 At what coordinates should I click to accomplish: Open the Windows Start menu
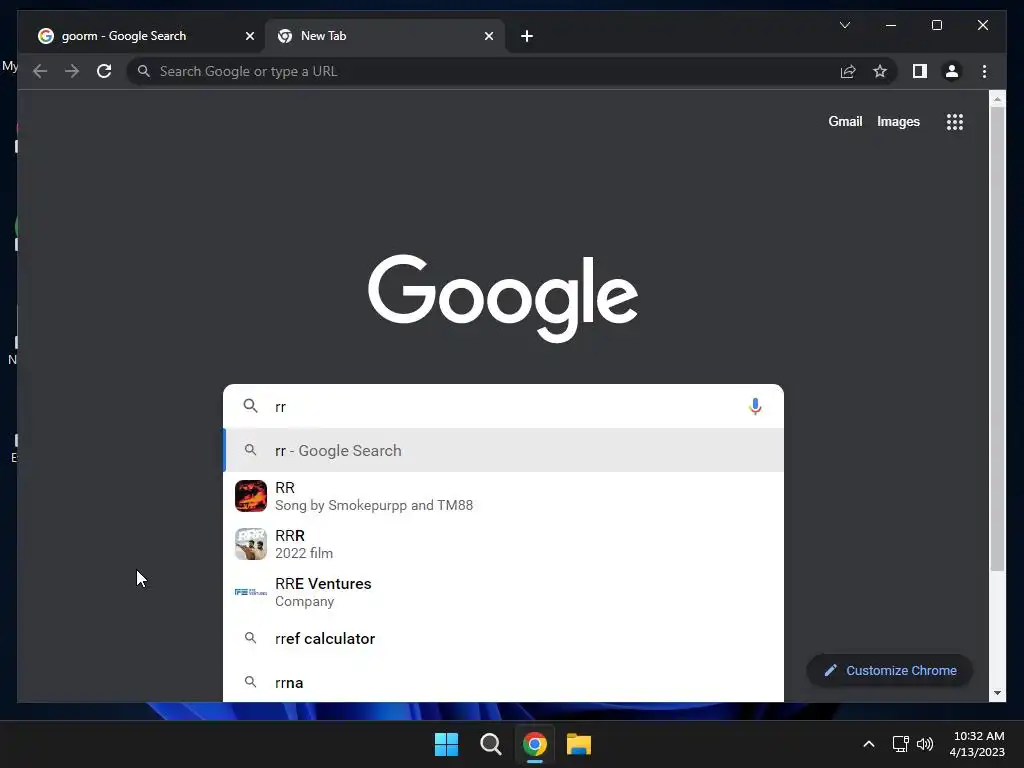(447, 744)
